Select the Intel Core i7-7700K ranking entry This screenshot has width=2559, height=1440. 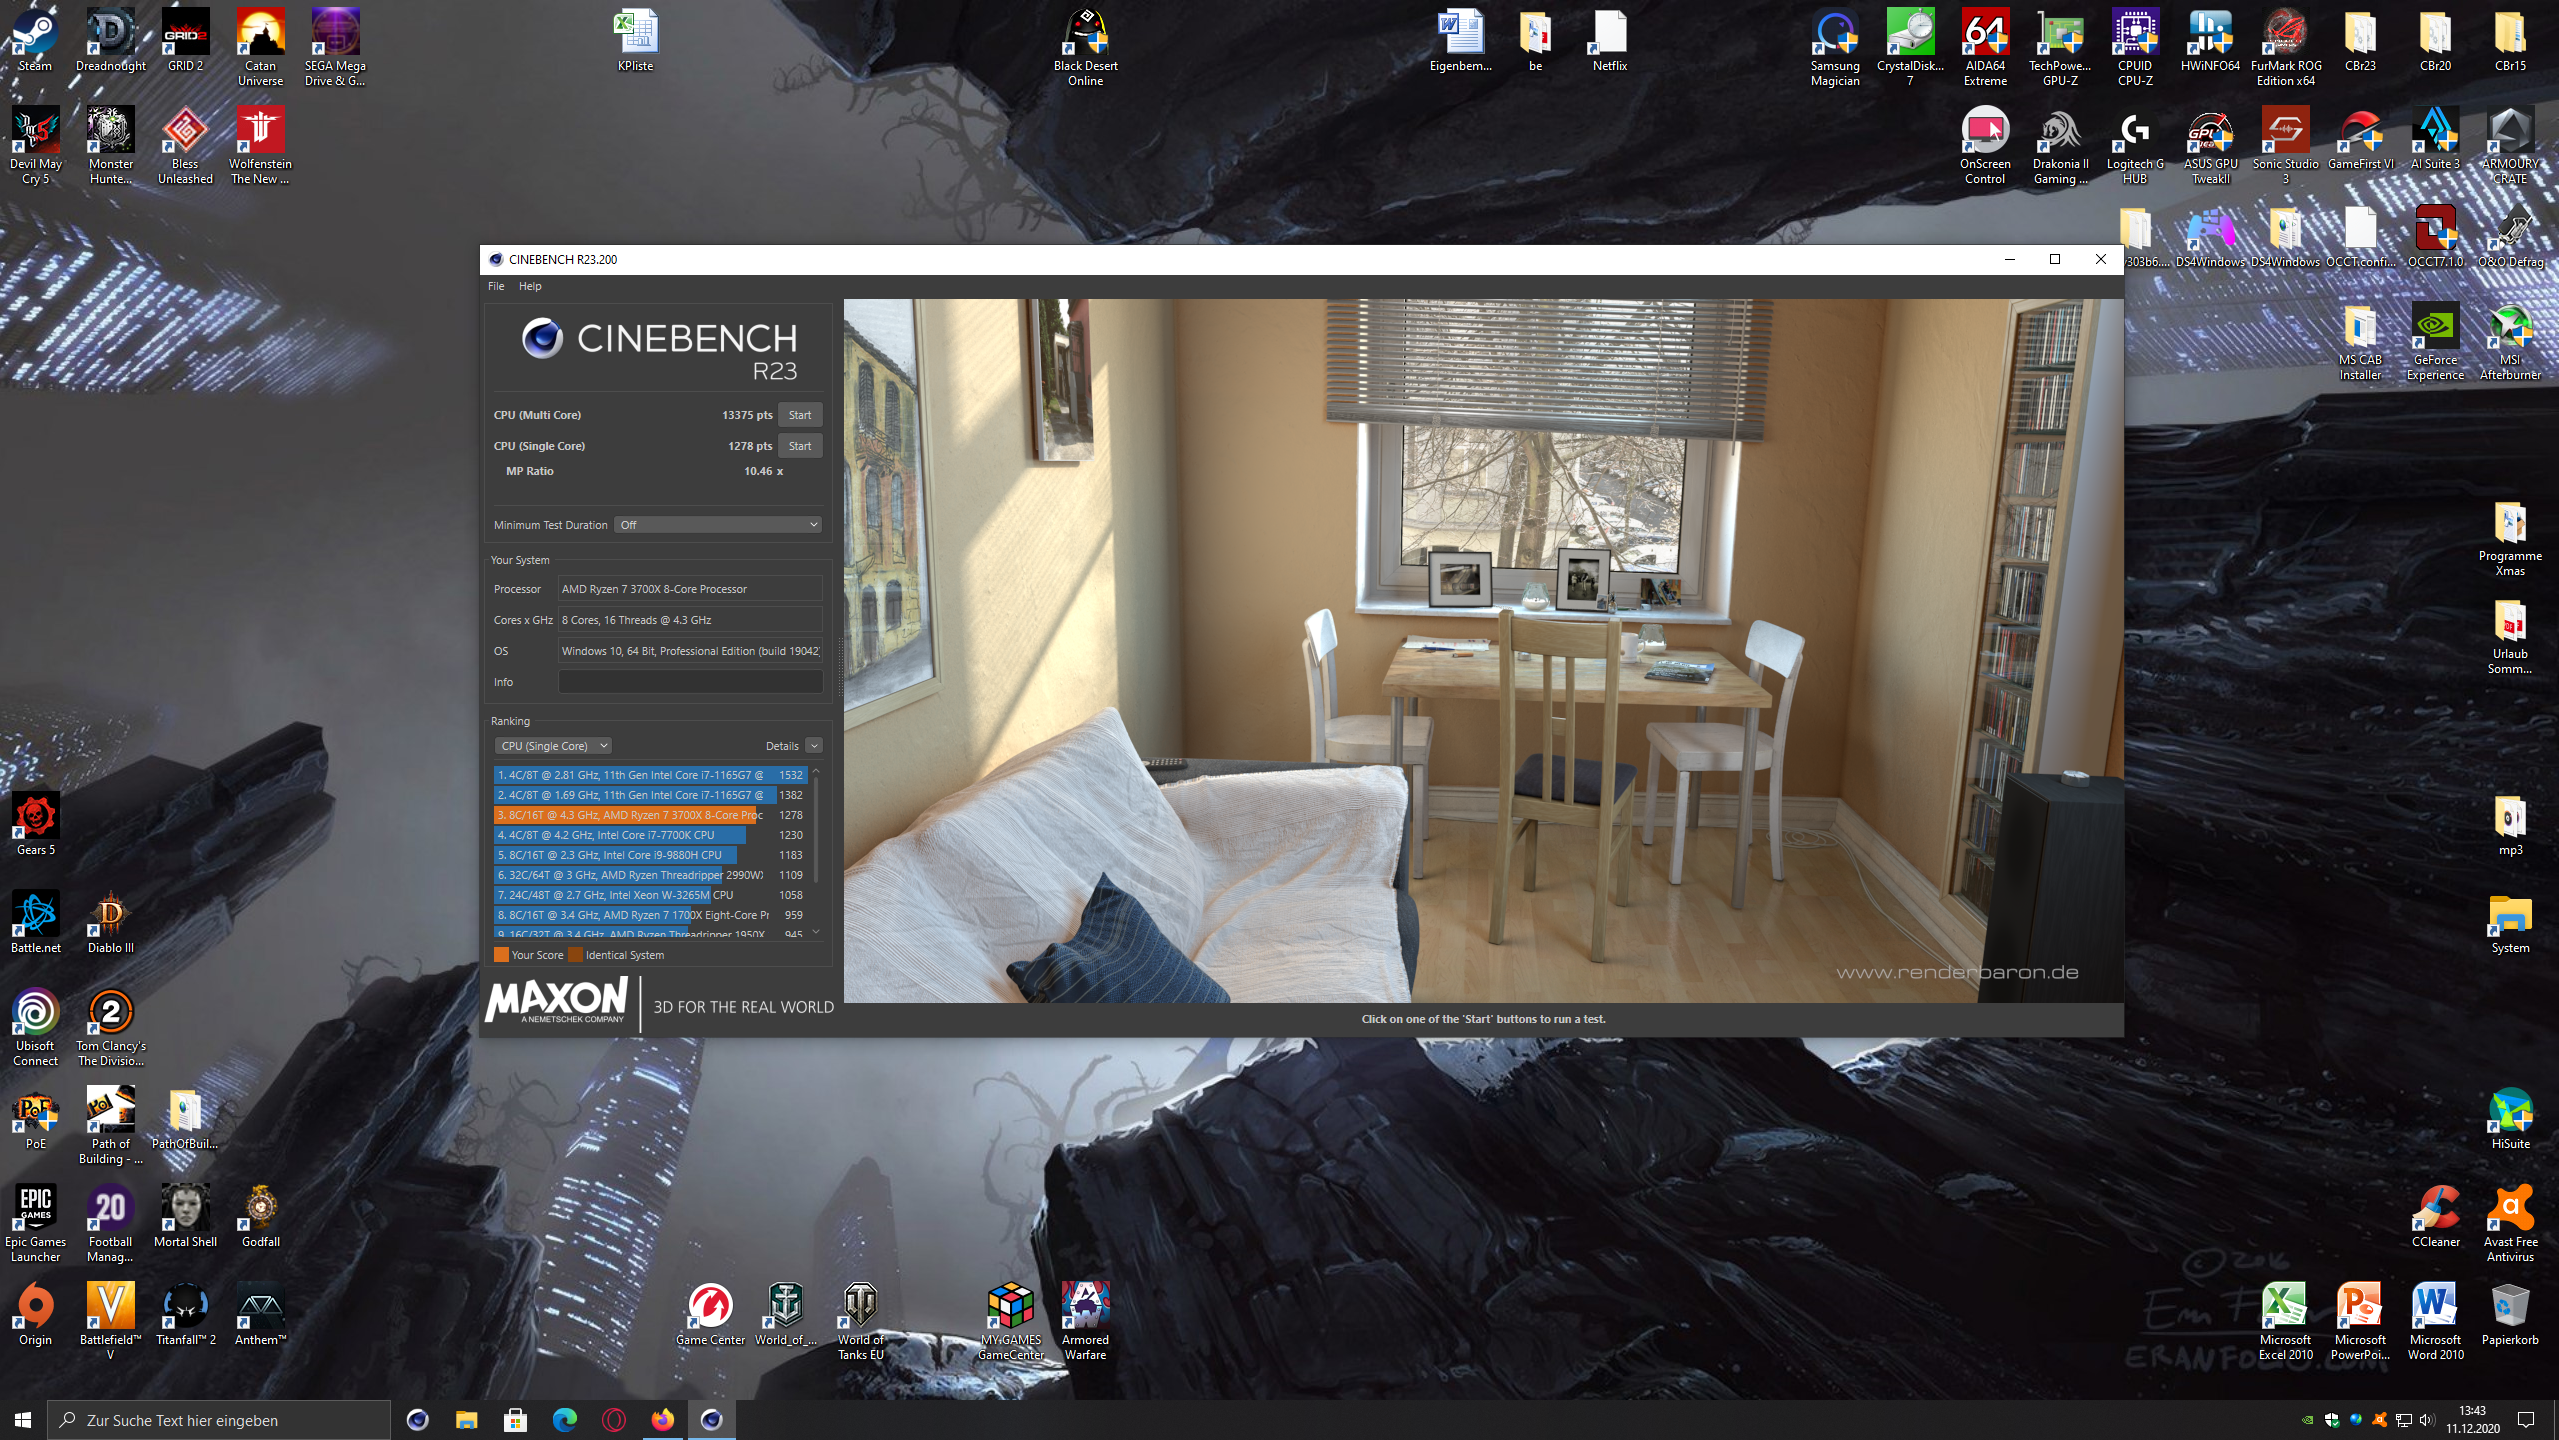pyautogui.click(x=620, y=835)
